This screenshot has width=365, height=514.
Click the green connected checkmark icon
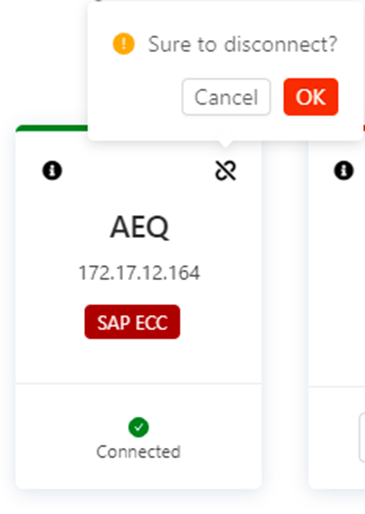point(139,427)
